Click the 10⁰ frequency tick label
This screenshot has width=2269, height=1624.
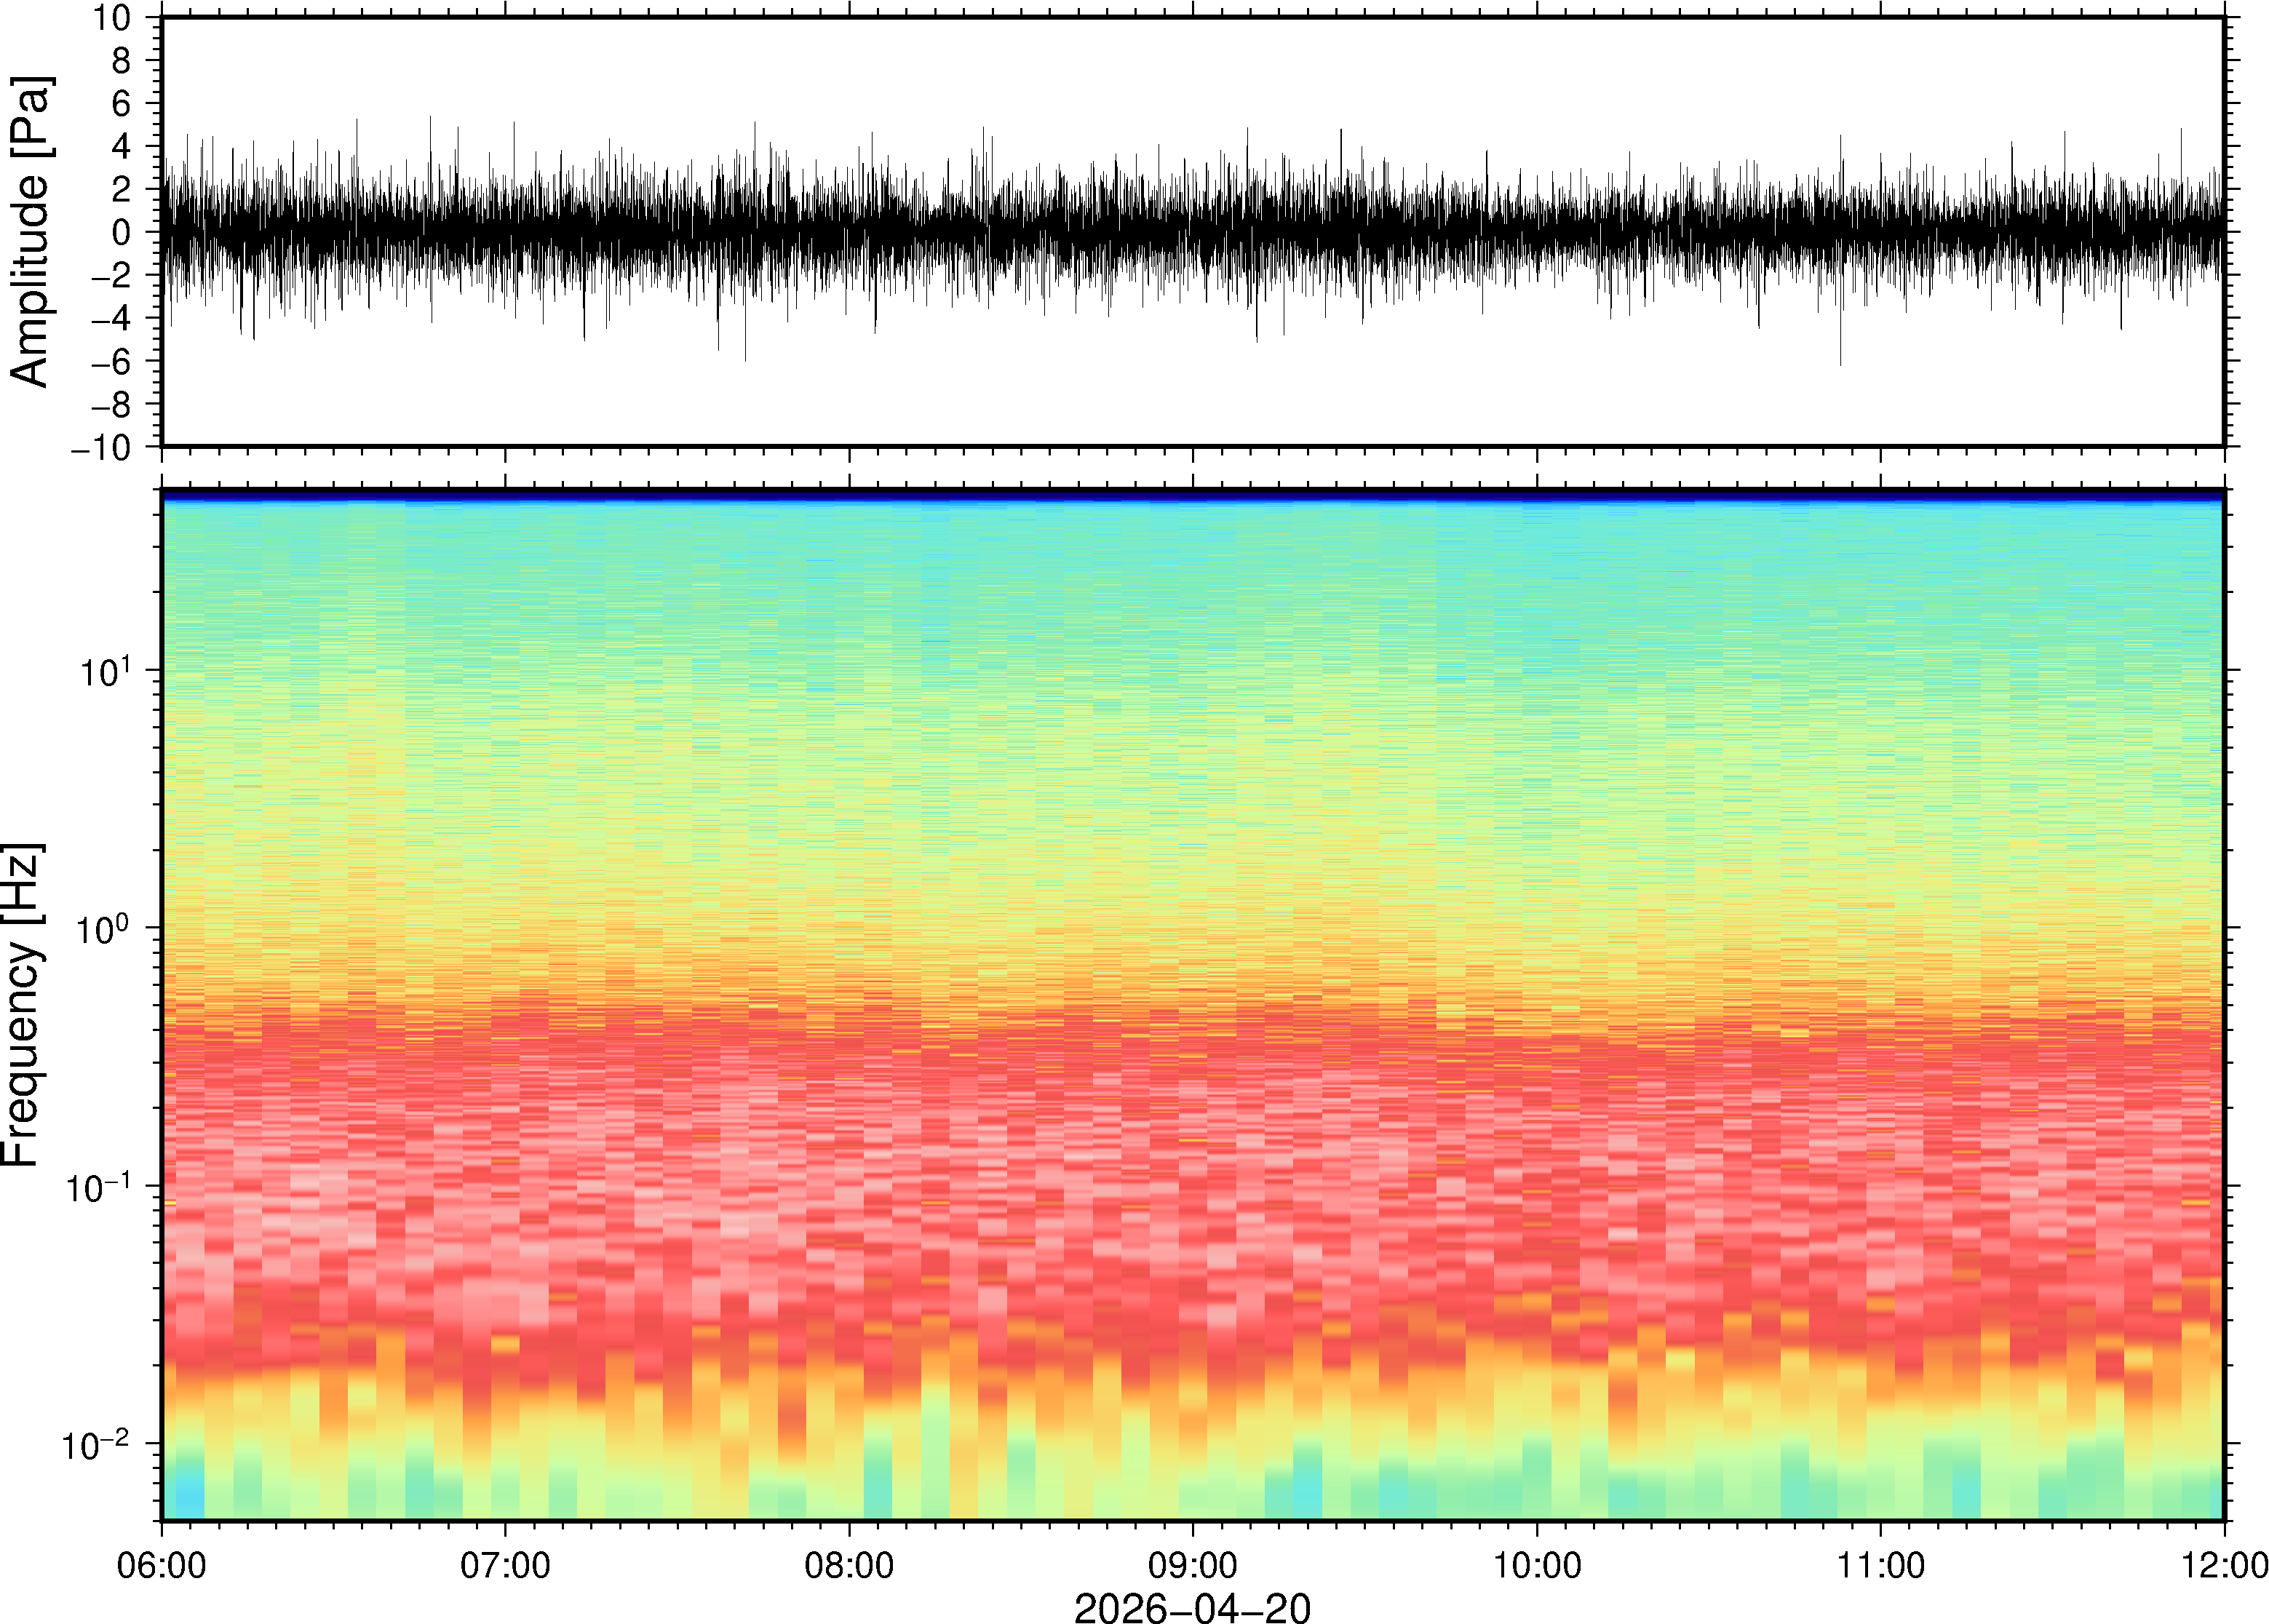[x=104, y=929]
